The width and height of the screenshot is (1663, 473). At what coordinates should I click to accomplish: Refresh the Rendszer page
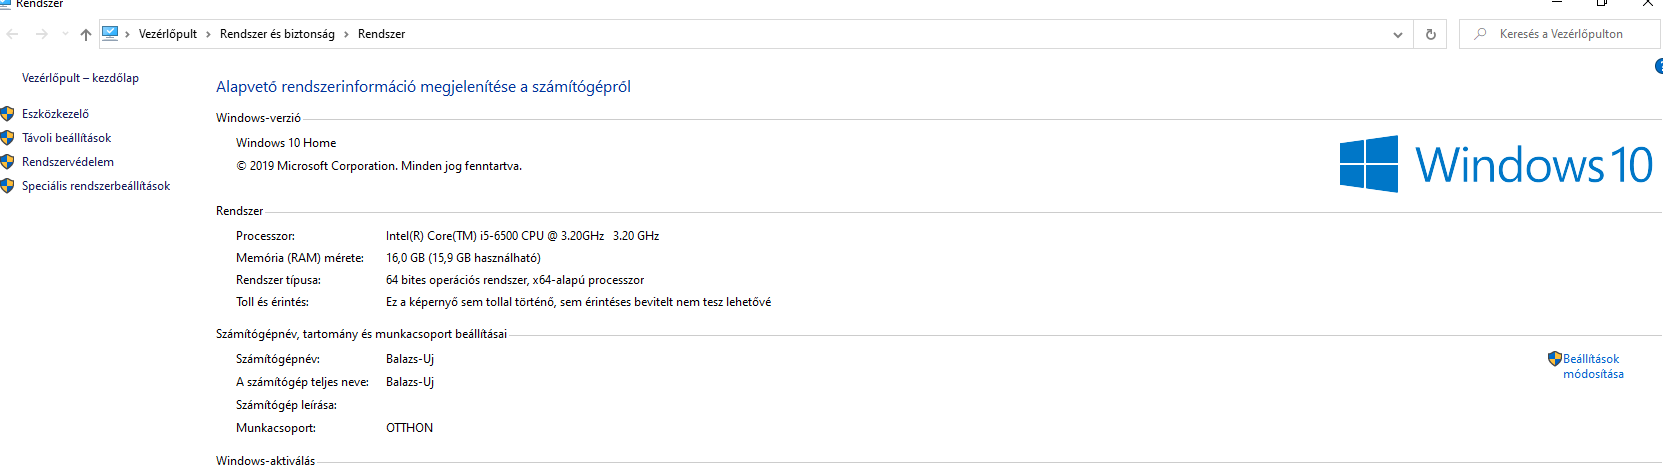1430,34
